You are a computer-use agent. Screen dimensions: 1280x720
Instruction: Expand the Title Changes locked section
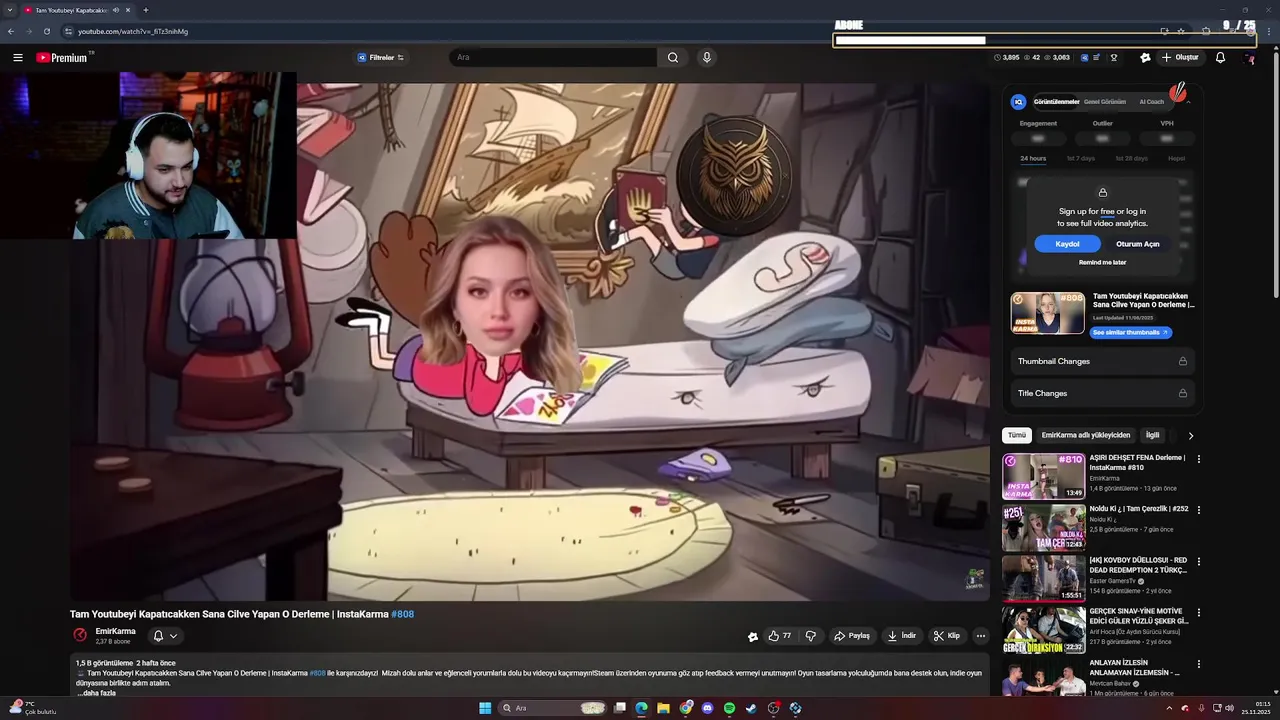click(1102, 393)
